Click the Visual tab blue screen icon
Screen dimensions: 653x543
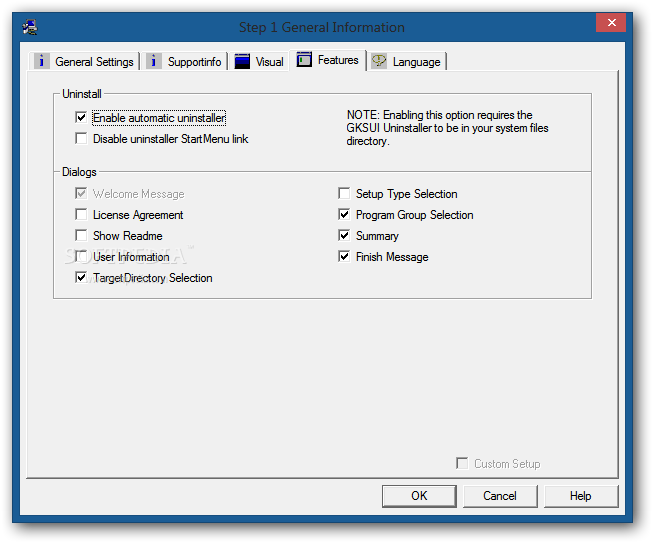pyautogui.click(x=242, y=62)
